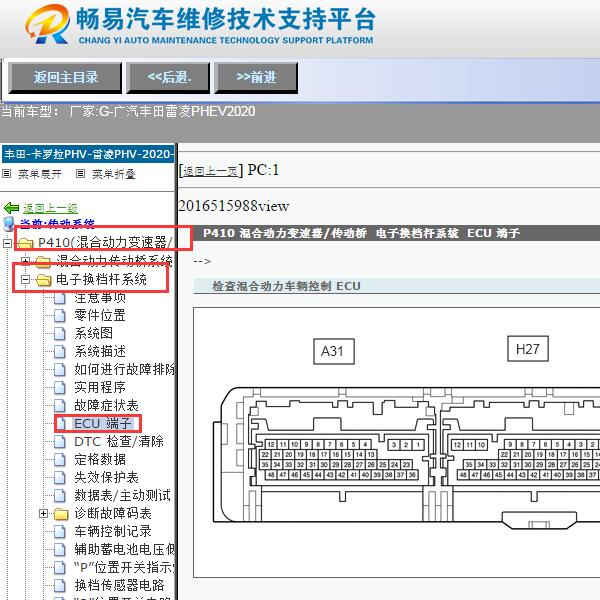Click the 当前车型 广汽丰田雷凌PHEV2020 text
This screenshot has height=600, width=600.
128,112
